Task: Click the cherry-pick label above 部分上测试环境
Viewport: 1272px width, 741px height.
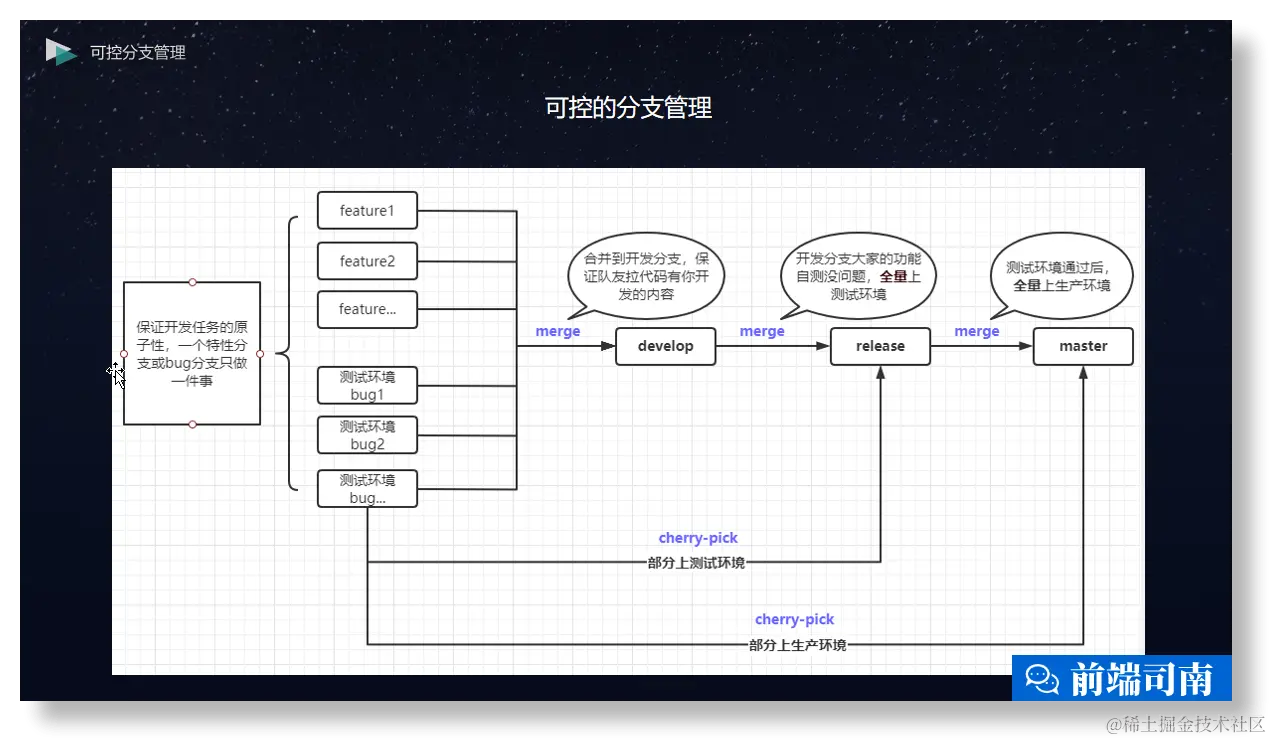Action: 698,538
